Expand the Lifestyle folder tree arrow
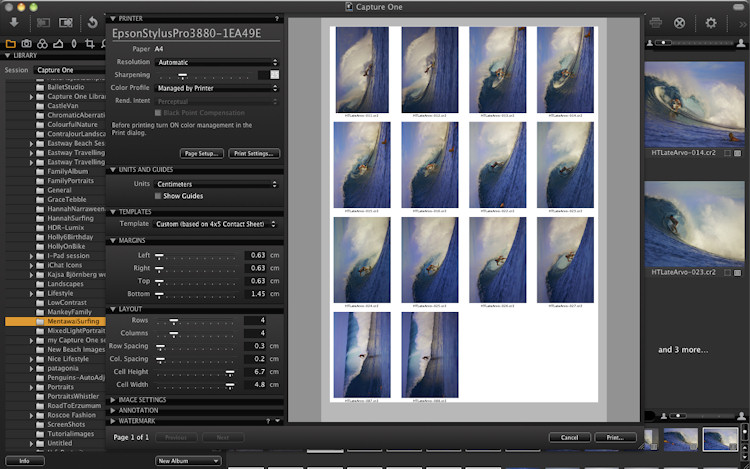 click(x=32, y=294)
